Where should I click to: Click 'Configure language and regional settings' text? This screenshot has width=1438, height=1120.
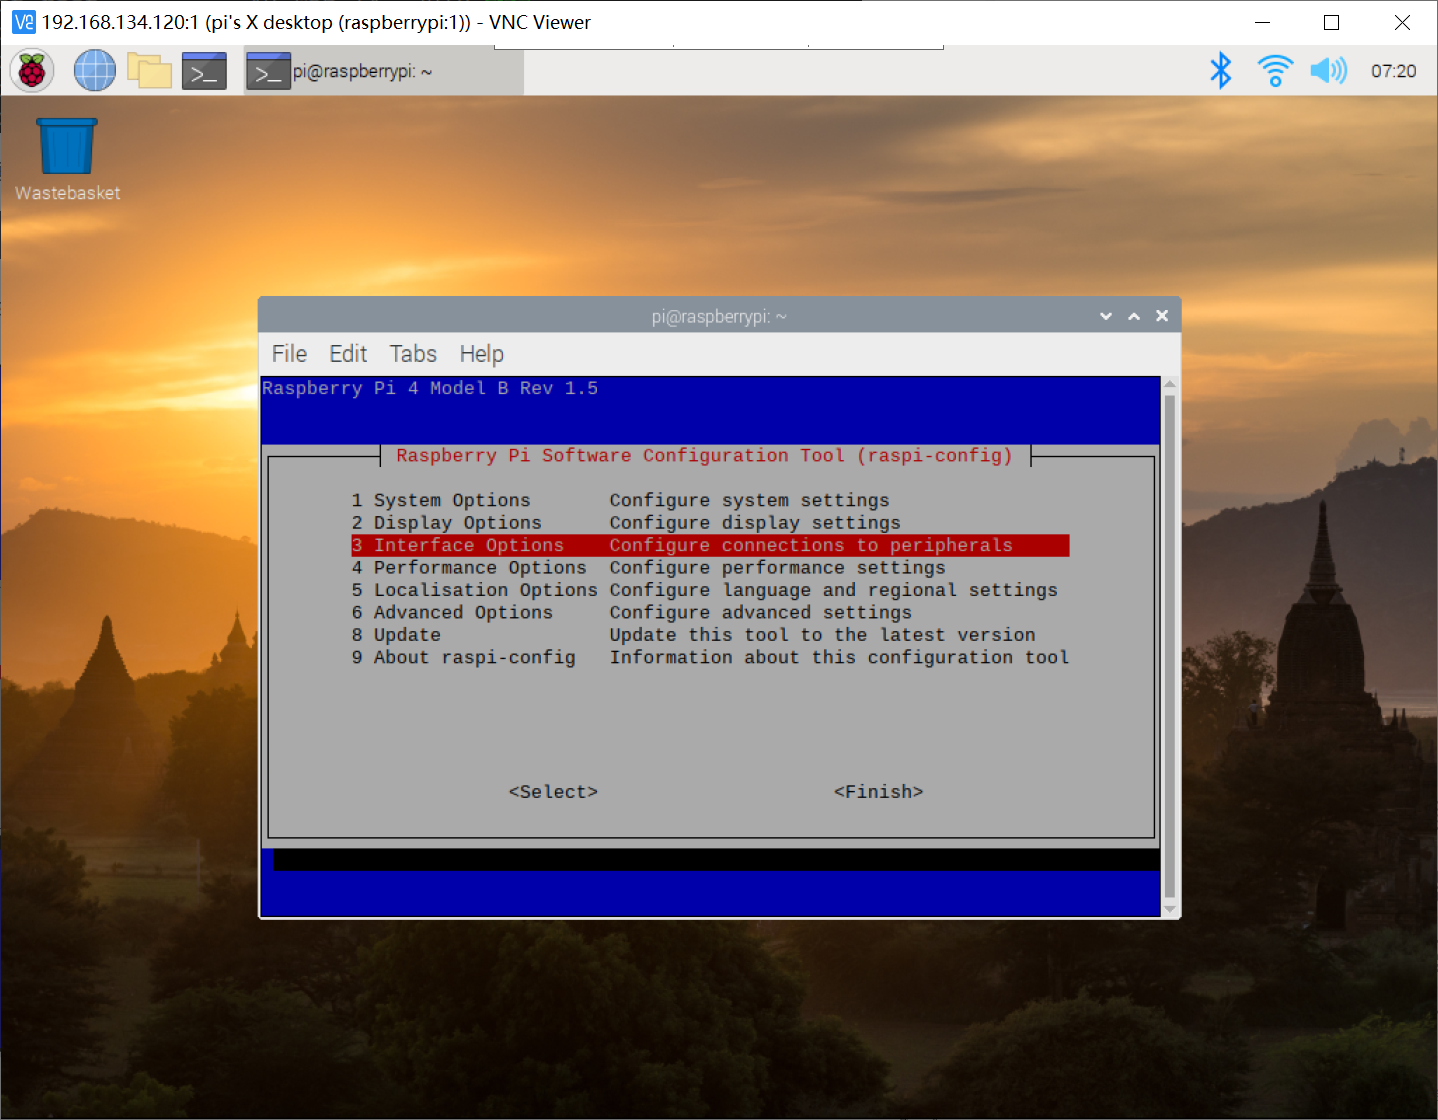tap(833, 590)
